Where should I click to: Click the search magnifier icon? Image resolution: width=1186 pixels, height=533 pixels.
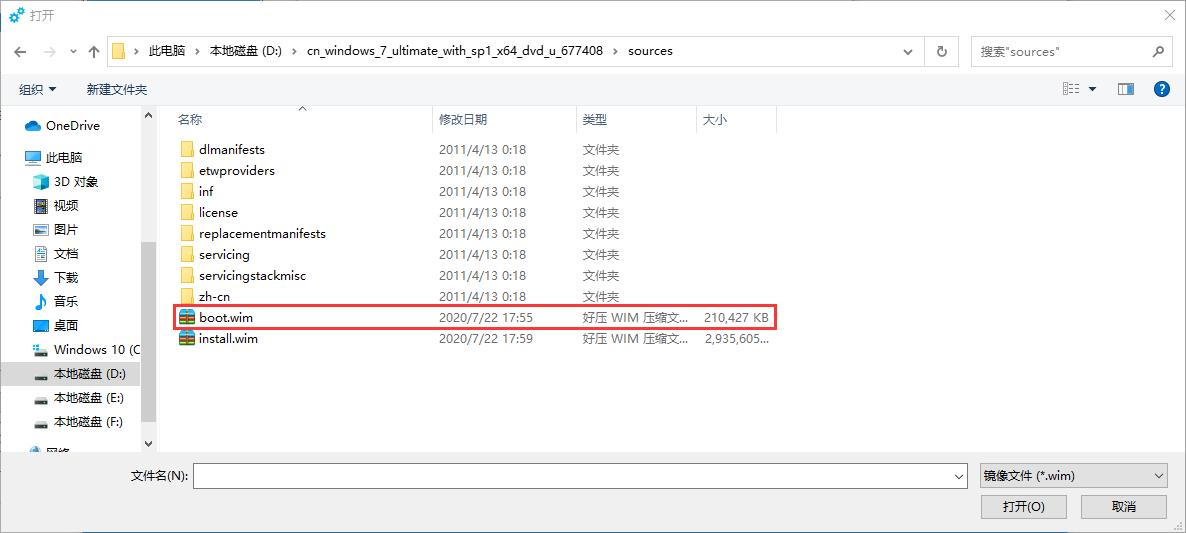point(1158,51)
